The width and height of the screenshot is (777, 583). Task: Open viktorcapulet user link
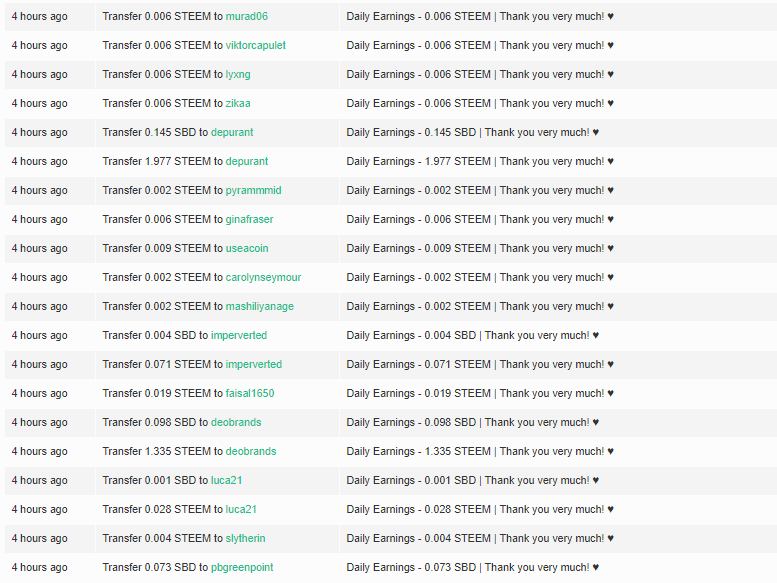(256, 46)
